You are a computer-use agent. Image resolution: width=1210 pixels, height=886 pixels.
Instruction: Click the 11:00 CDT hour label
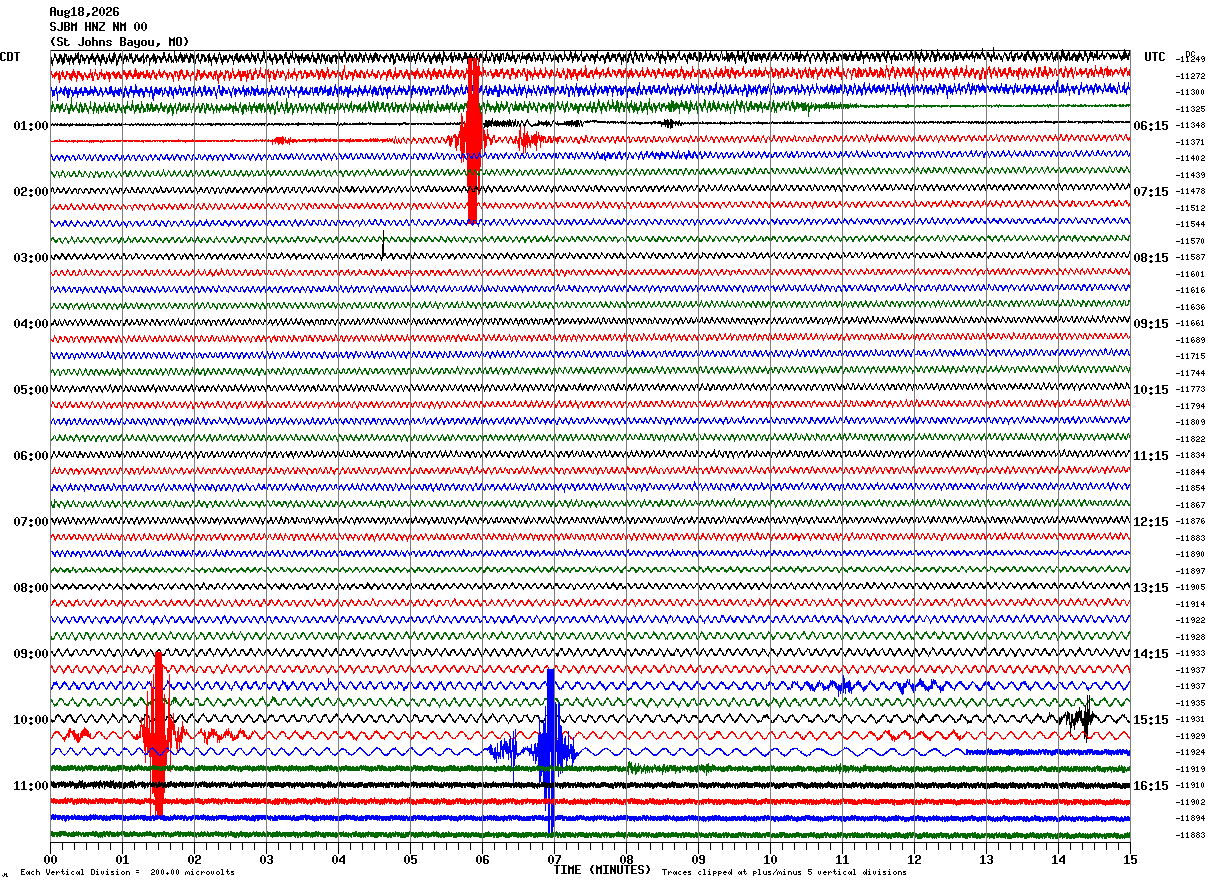click(x=31, y=786)
